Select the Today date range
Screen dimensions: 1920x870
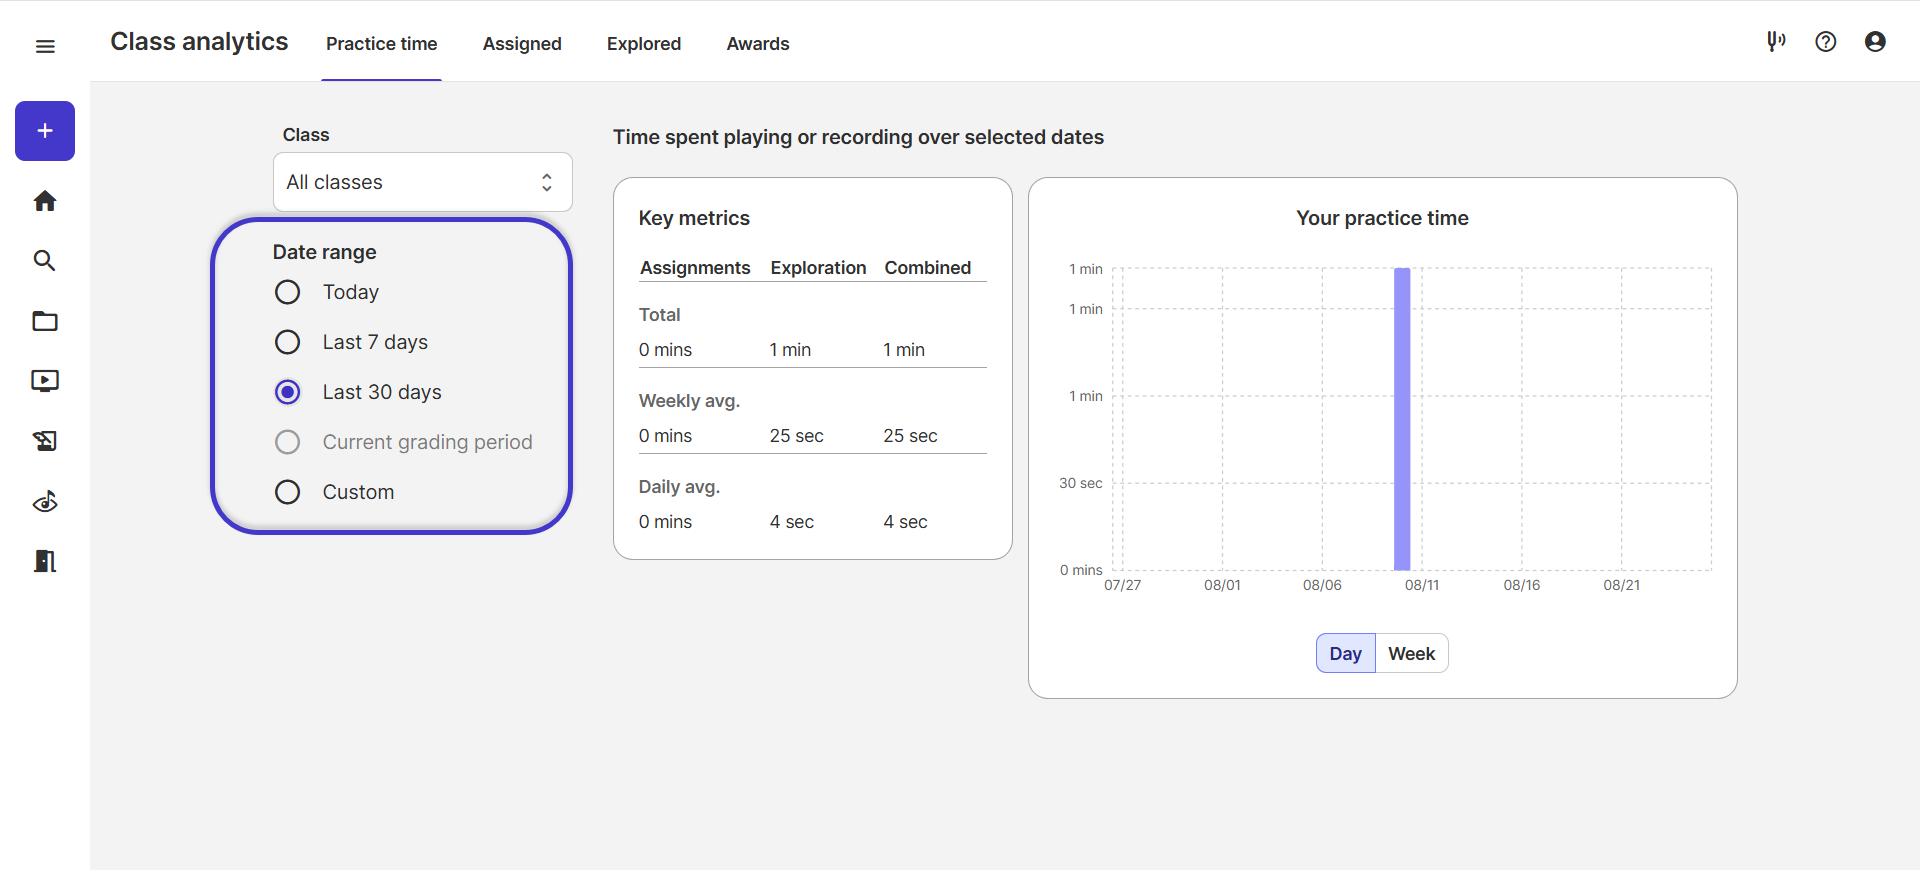[287, 292]
